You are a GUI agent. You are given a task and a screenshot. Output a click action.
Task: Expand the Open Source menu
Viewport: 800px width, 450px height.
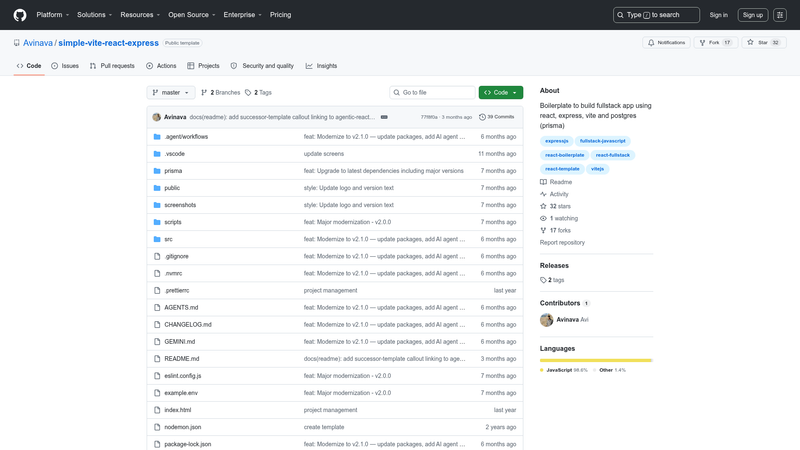[x=191, y=15]
